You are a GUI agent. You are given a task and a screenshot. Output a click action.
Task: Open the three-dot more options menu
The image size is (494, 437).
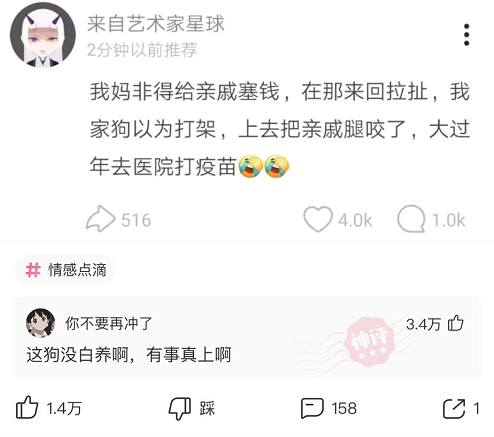coord(466,35)
